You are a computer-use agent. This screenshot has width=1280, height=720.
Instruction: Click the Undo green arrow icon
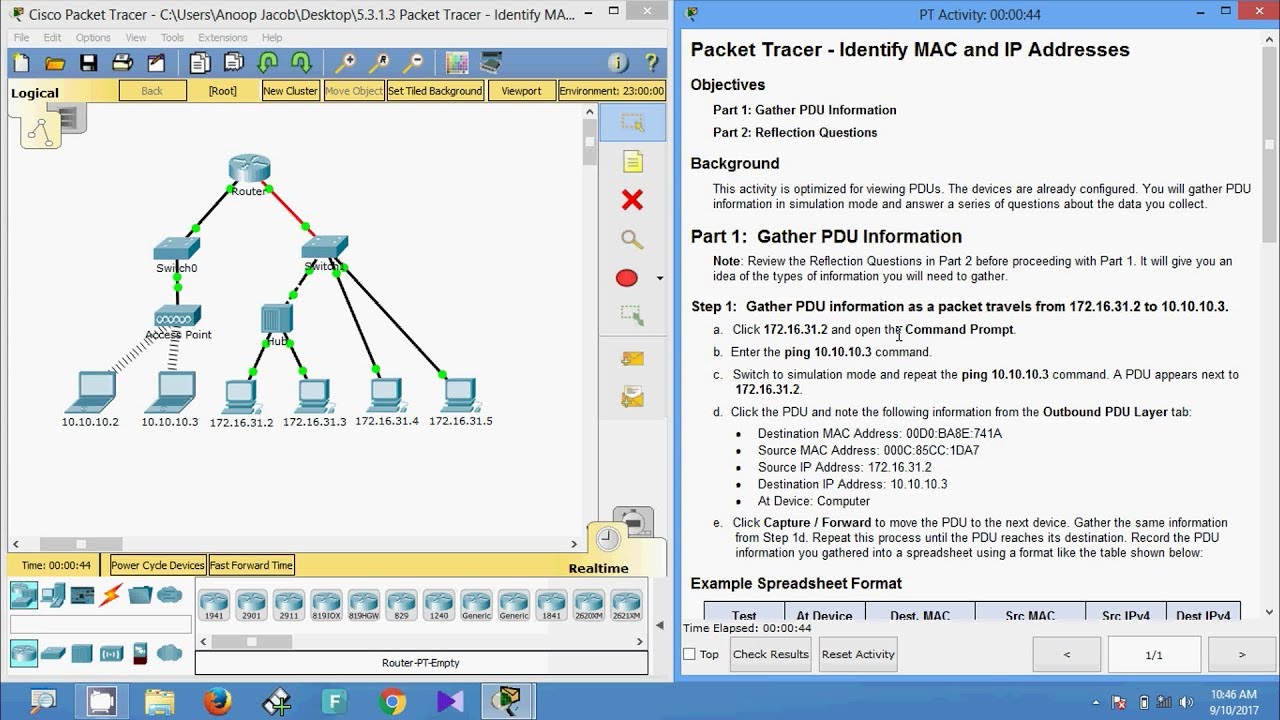(x=267, y=64)
